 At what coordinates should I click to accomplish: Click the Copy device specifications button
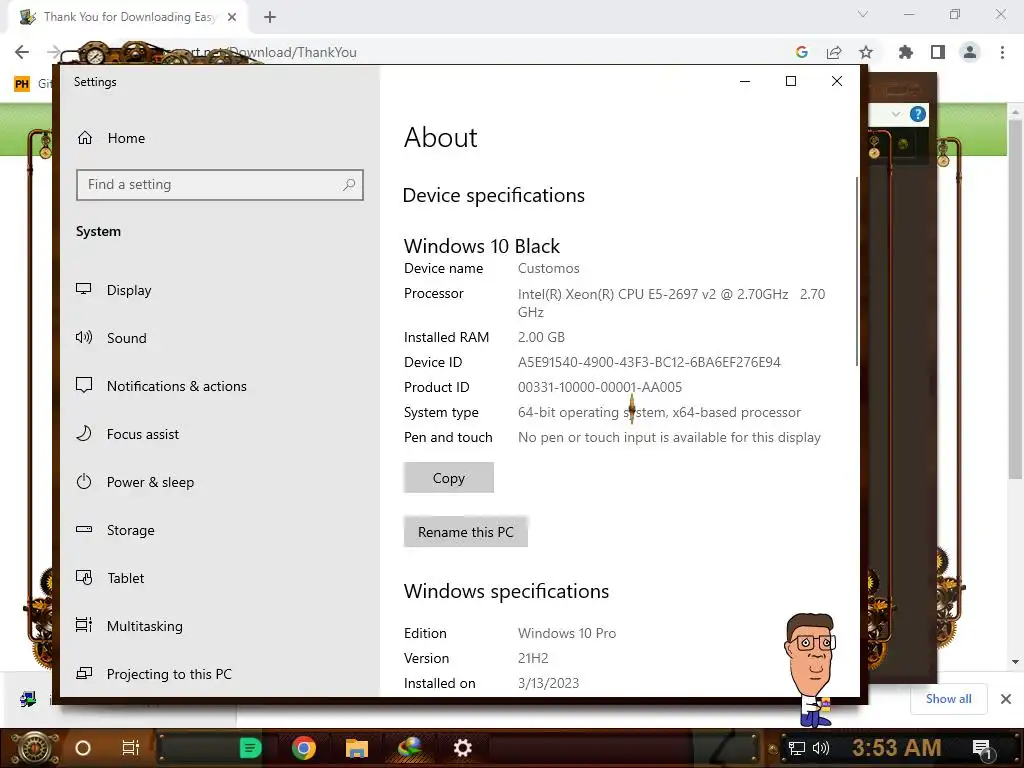pyautogui.click(x=449, y=478)
